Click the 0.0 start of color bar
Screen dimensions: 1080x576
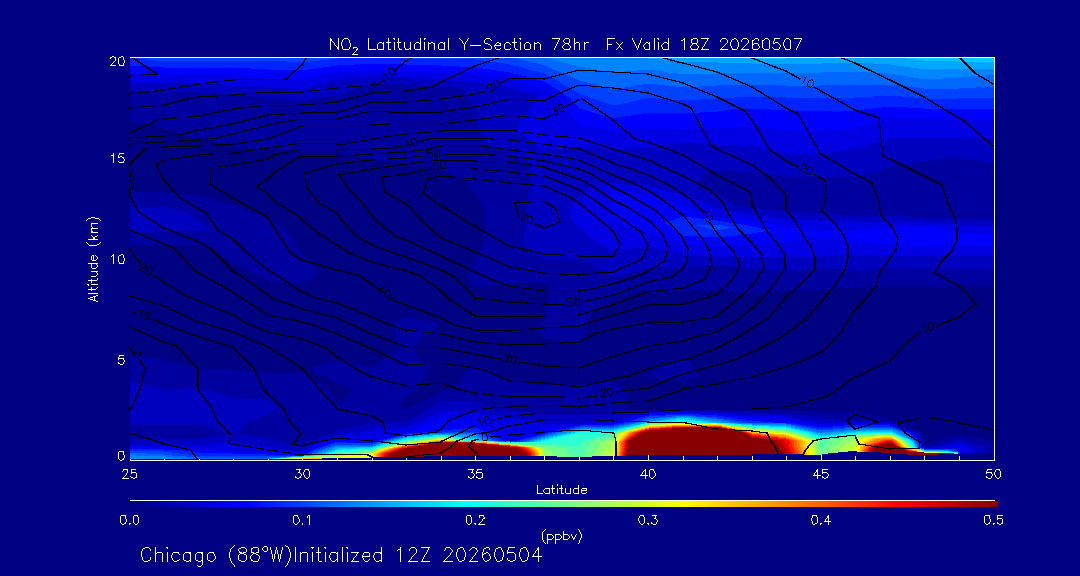coord(130,520)
